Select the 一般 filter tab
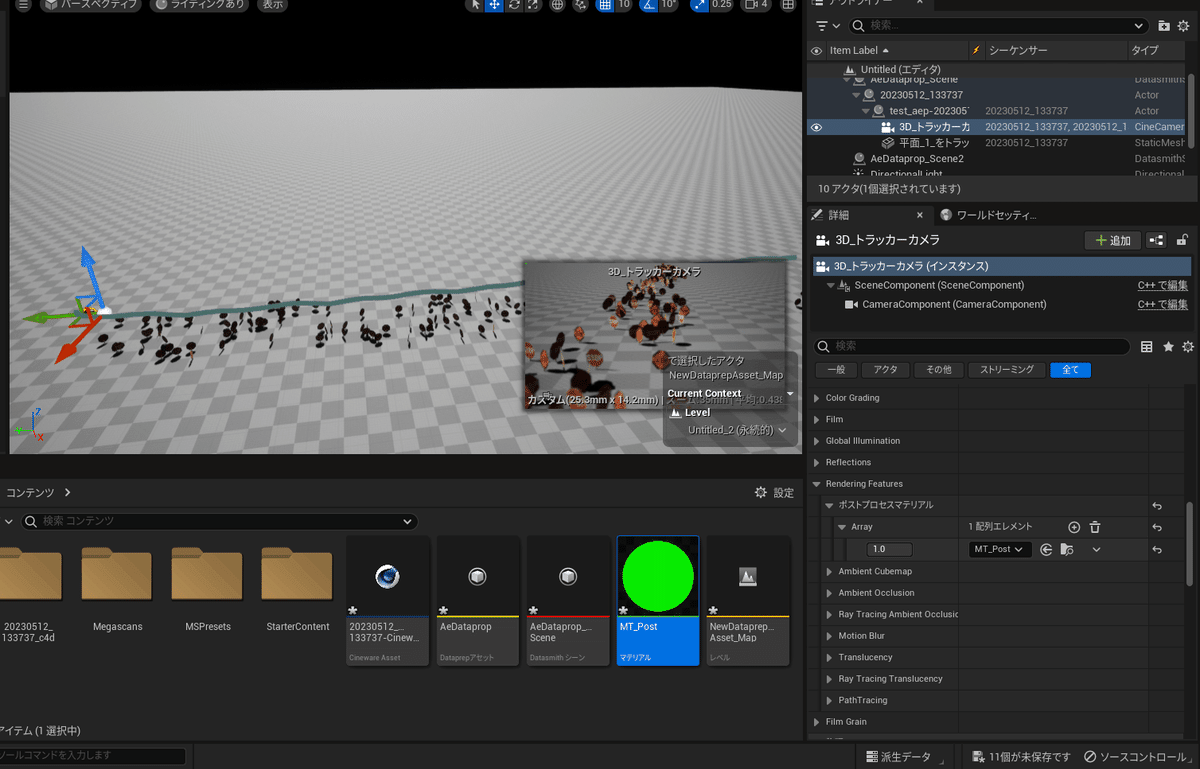Screen dimensions: 1200x769 [835, 370]
